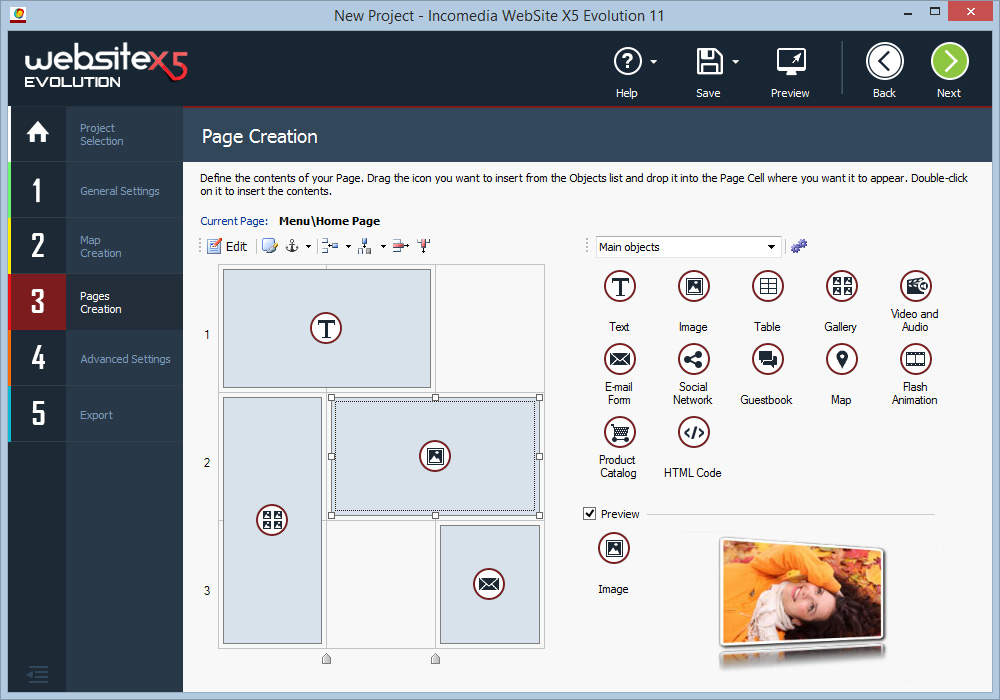
Task: Click the Next button
Action: coord(949,61)
